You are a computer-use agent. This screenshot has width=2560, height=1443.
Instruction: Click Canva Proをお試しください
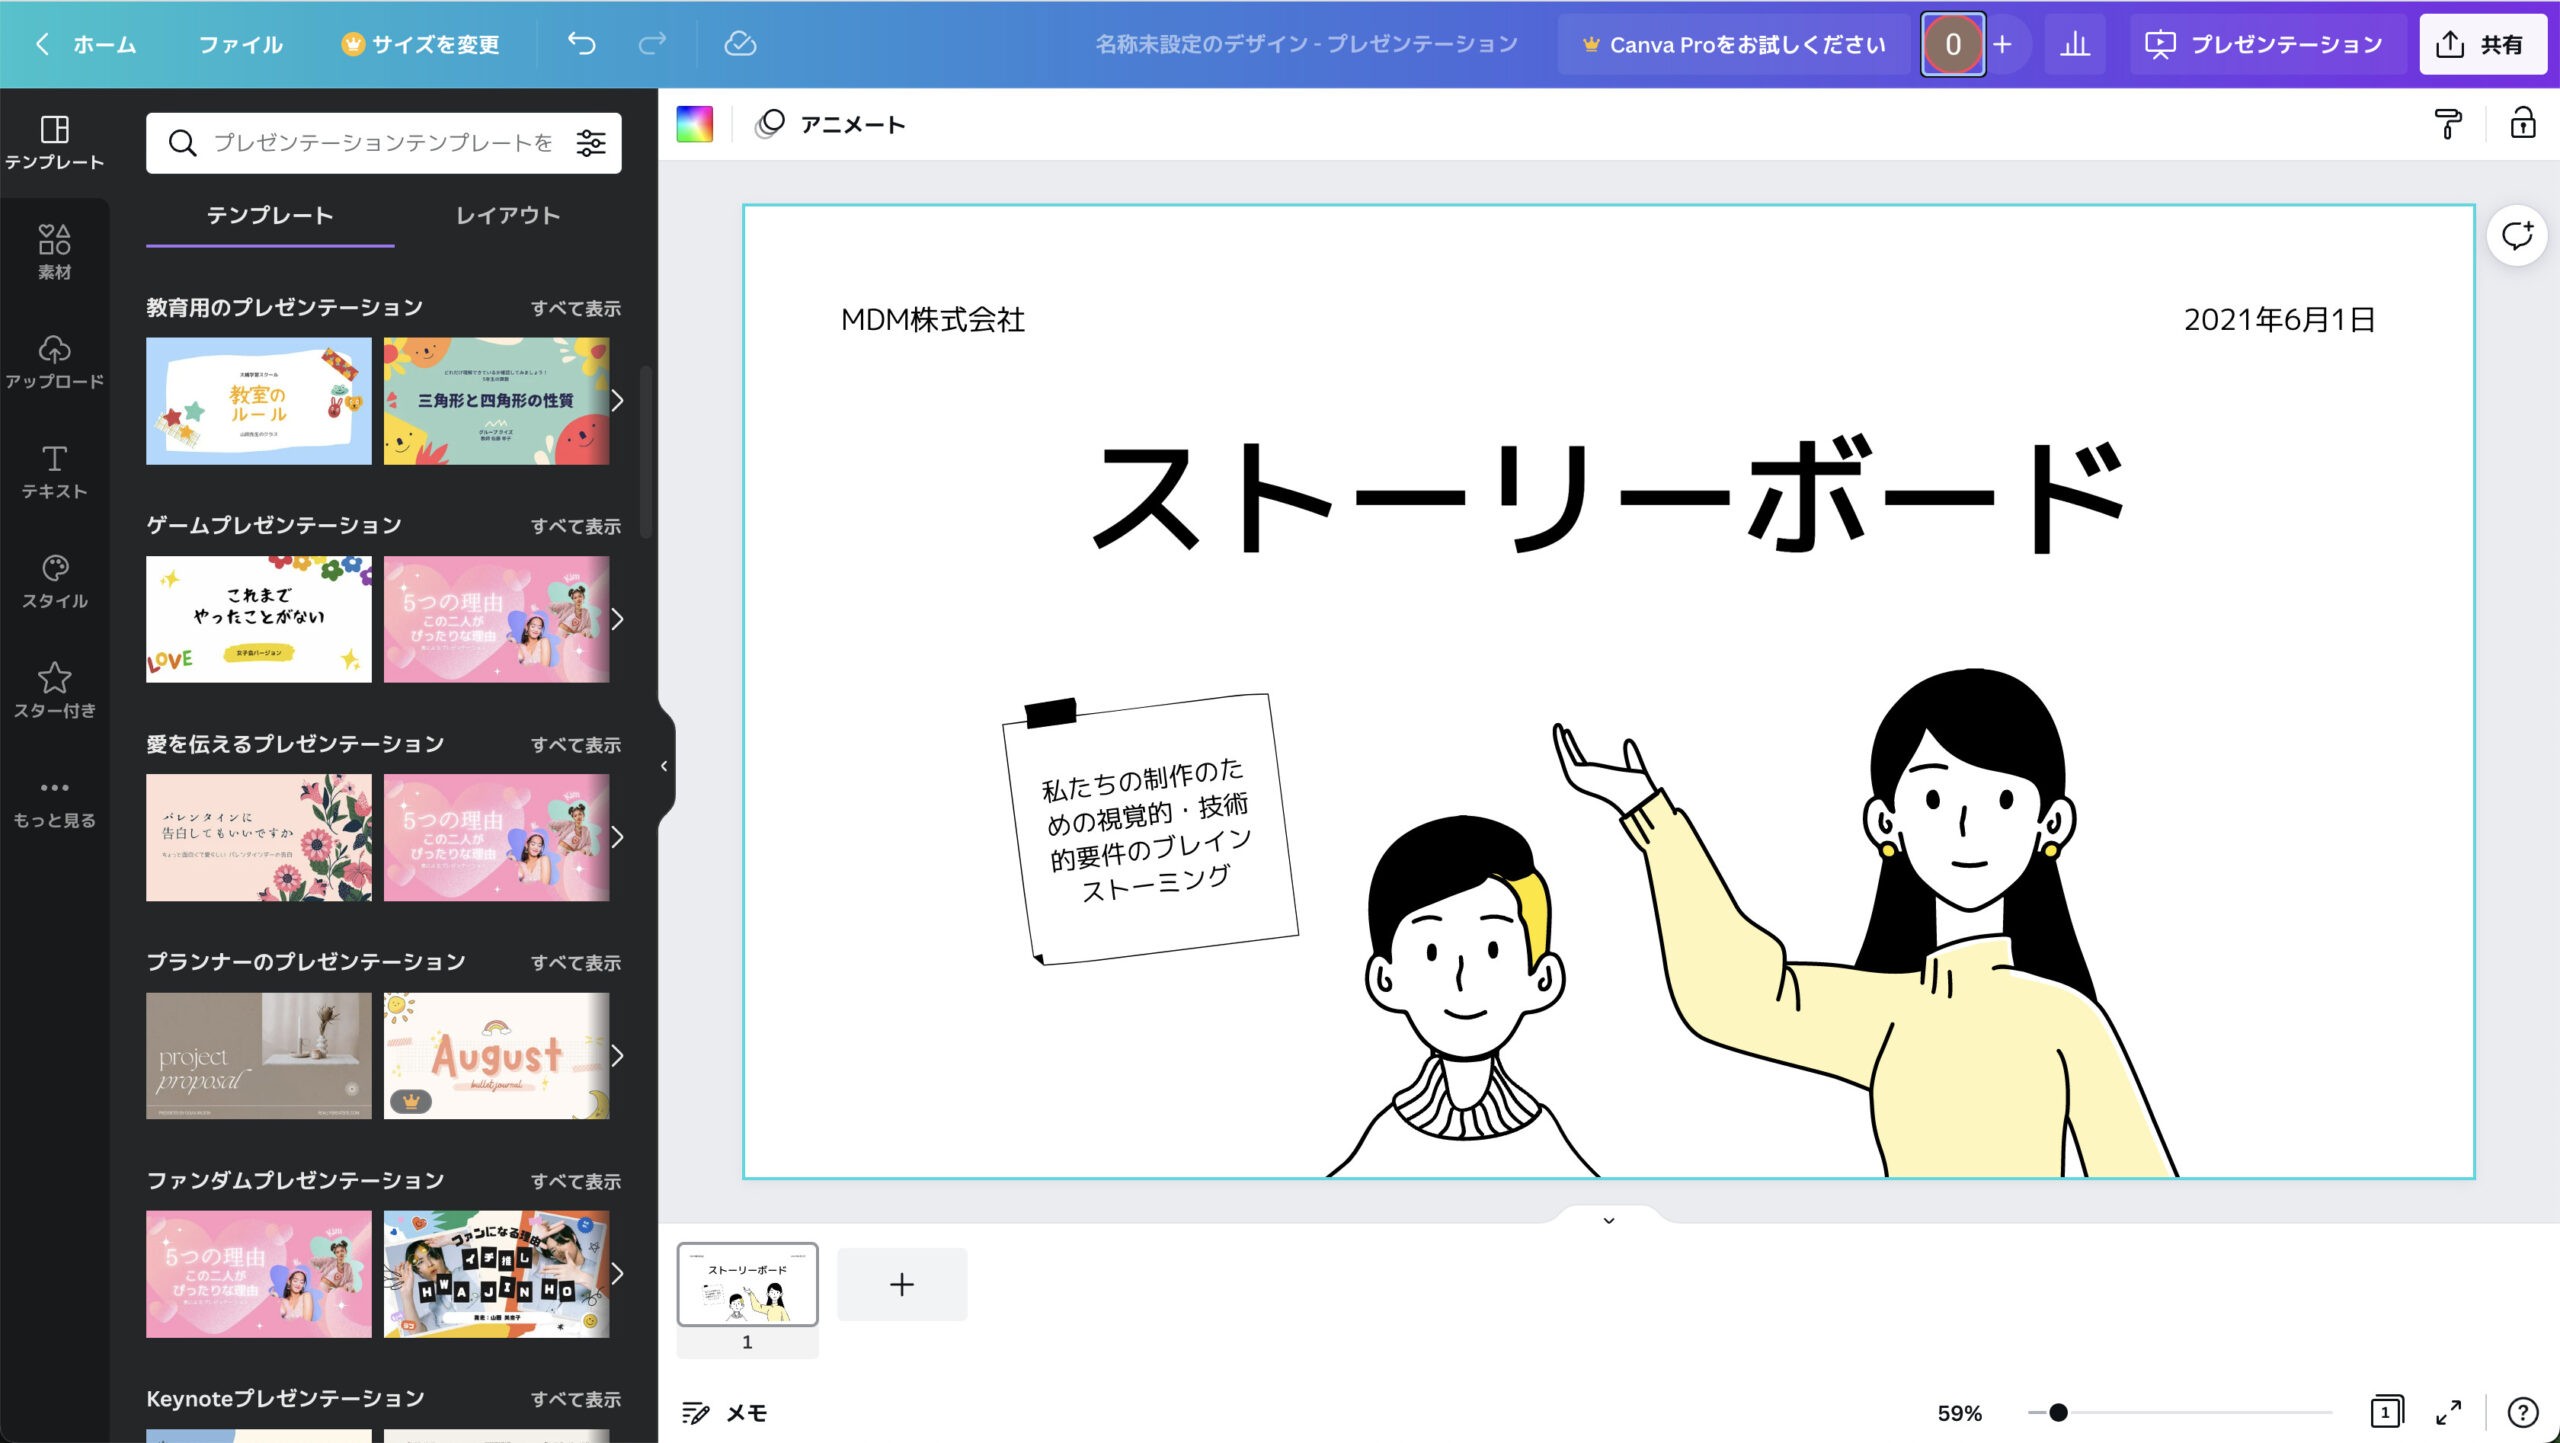[1735, 44]
